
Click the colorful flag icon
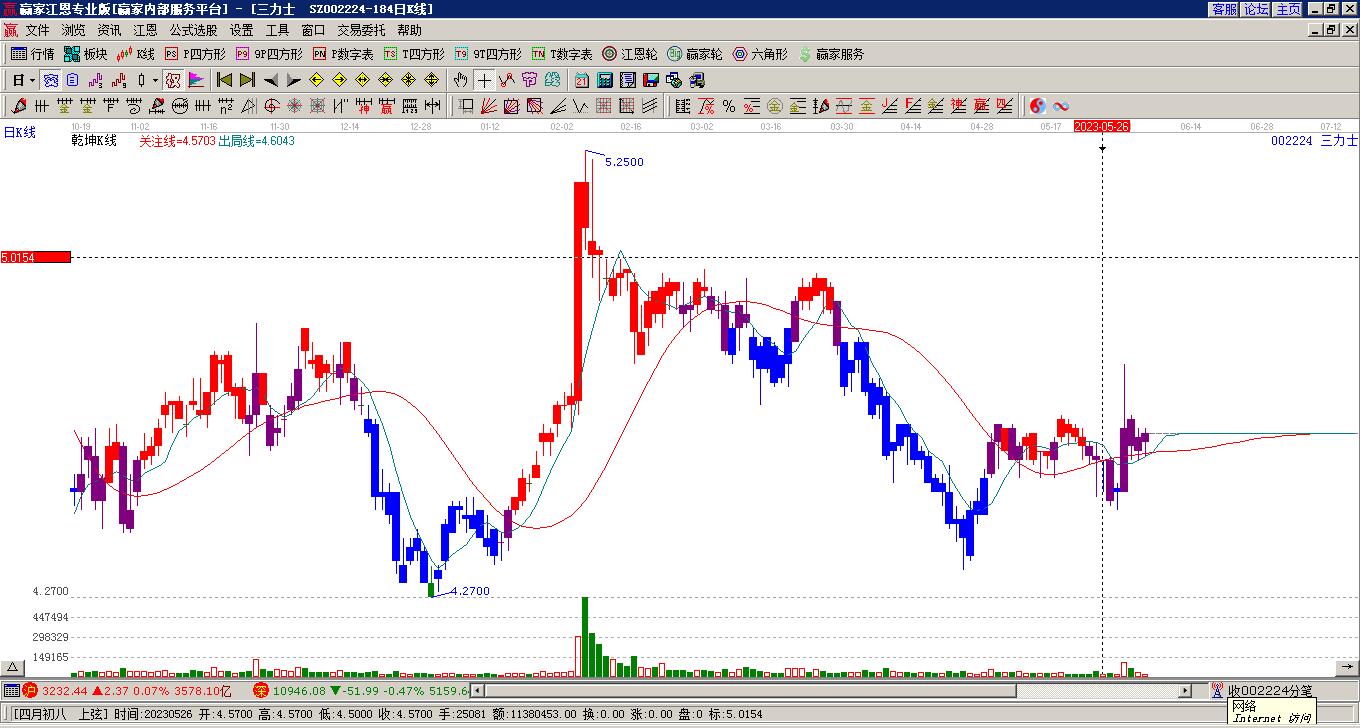[196, 80]
